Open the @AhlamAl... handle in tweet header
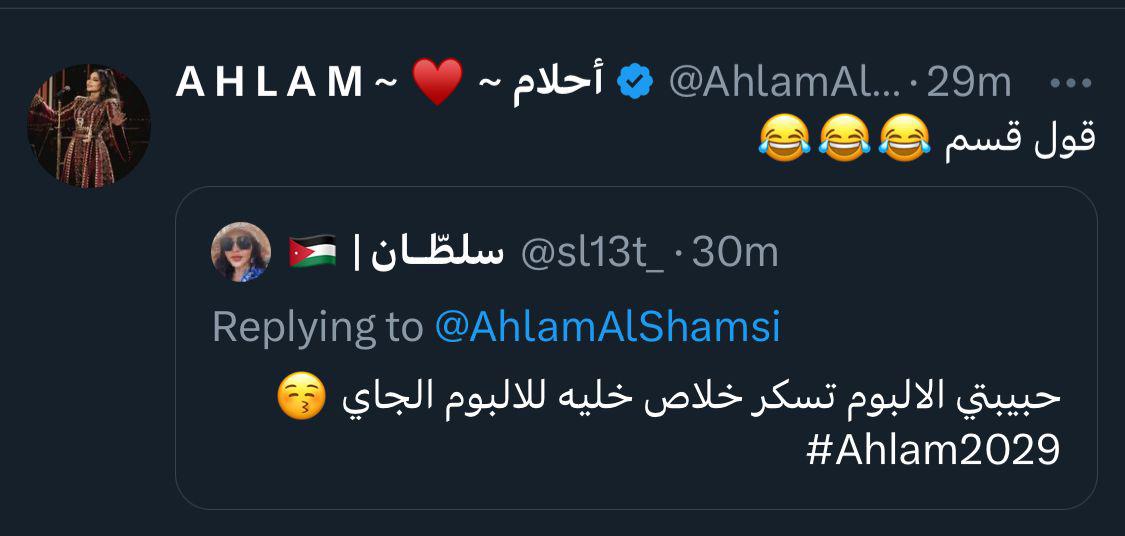1125x536 pixels. (x=783, y=82)
